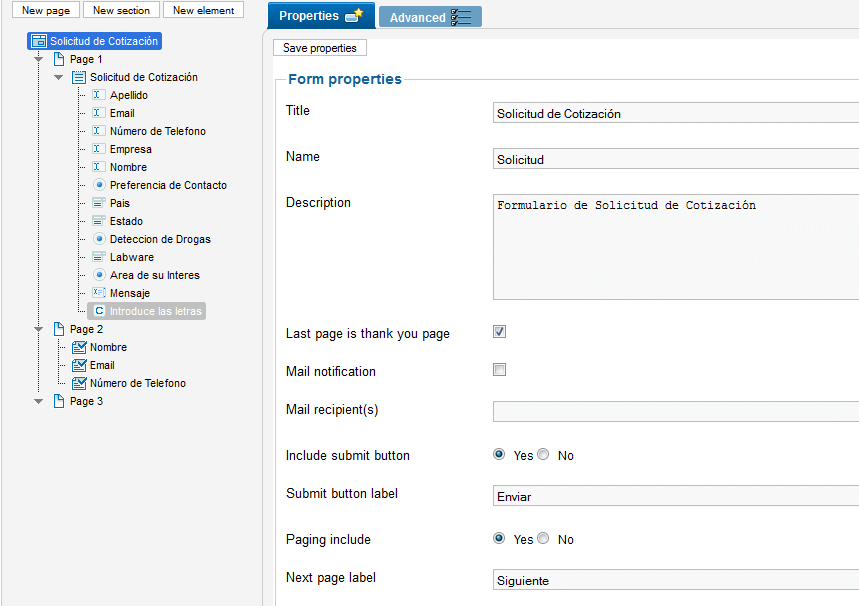Select the Estado label in the tree
Screen dimensions: 859x606
pyautogui.click(x=127, y=221)
